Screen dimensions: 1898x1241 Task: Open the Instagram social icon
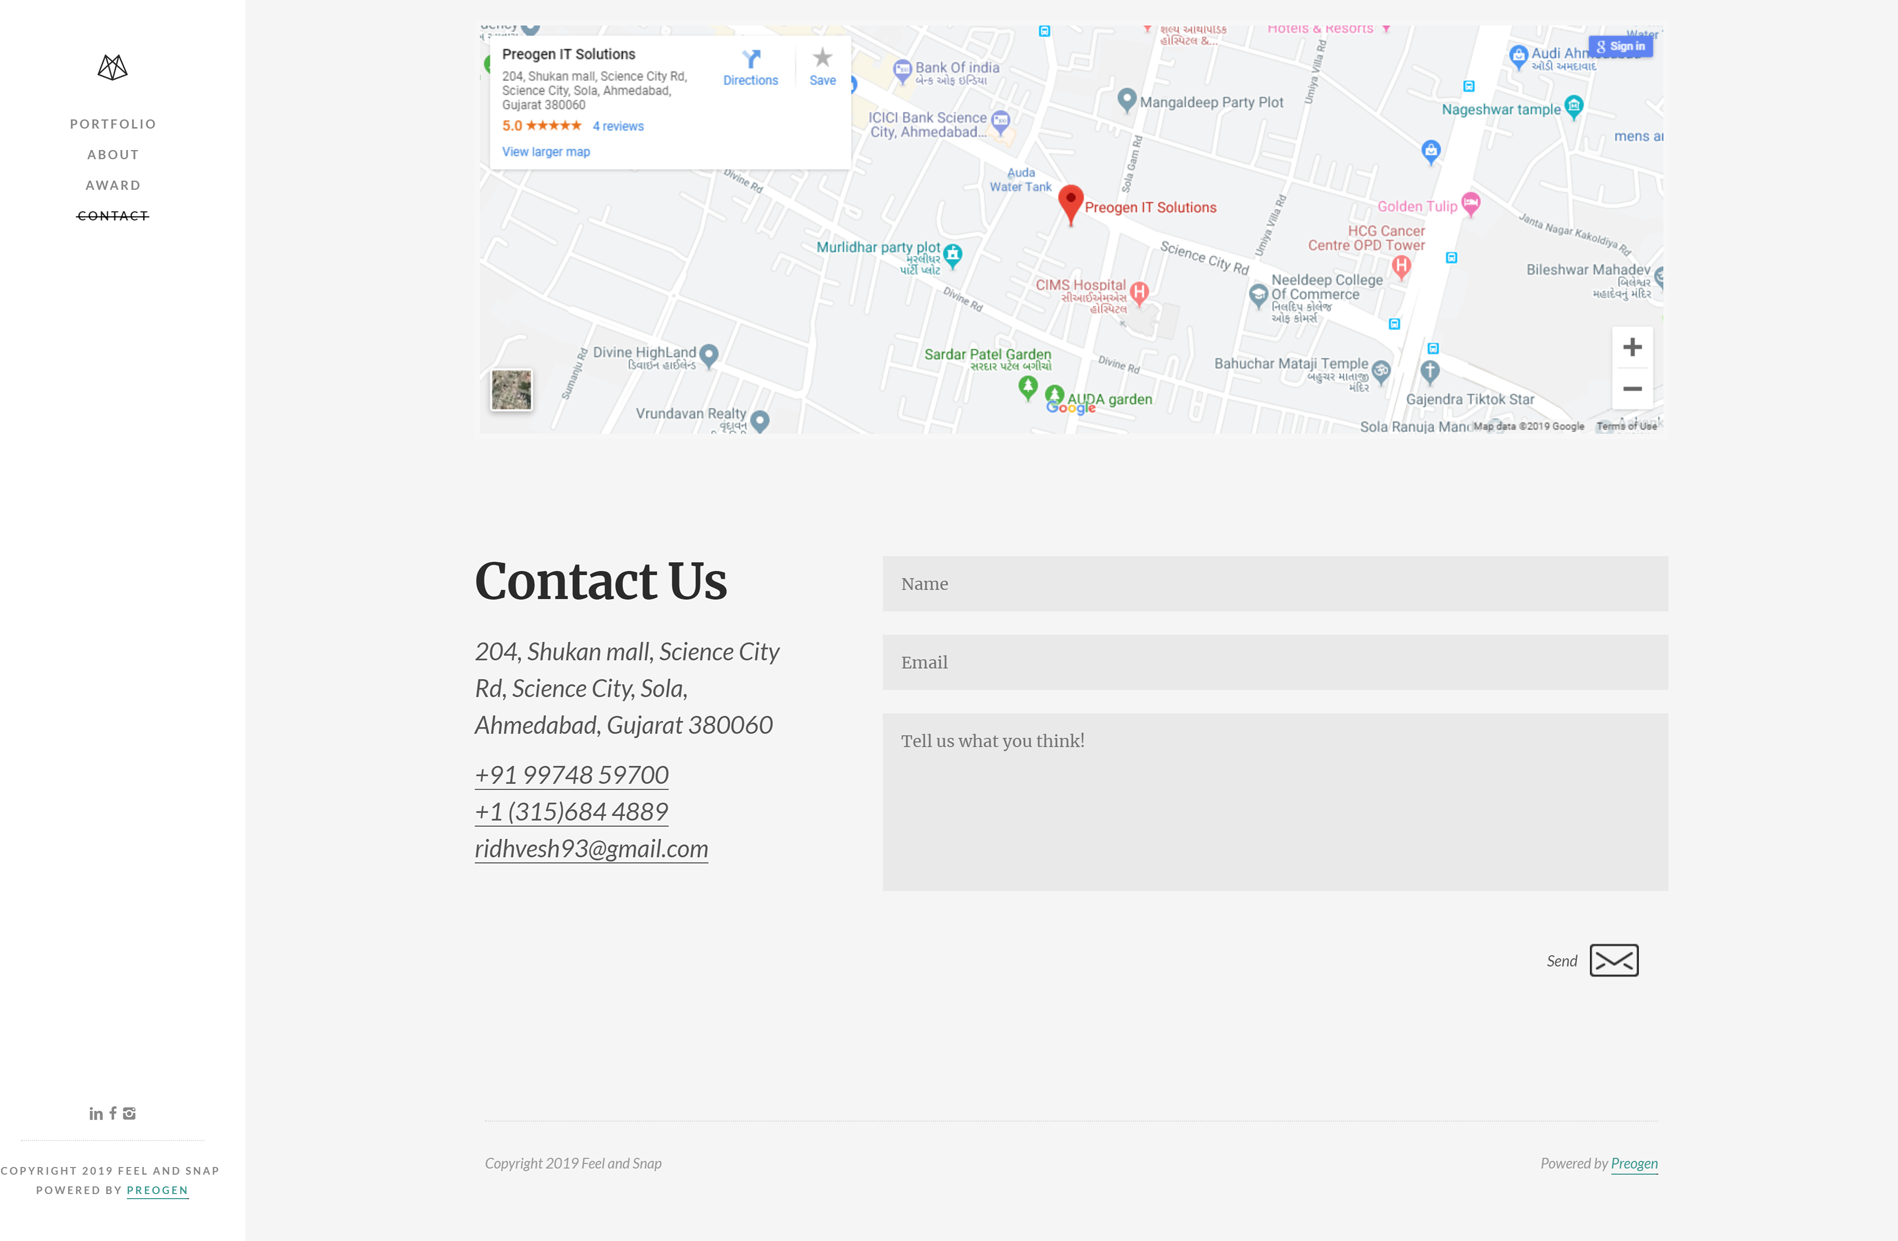click(129, 1113)
